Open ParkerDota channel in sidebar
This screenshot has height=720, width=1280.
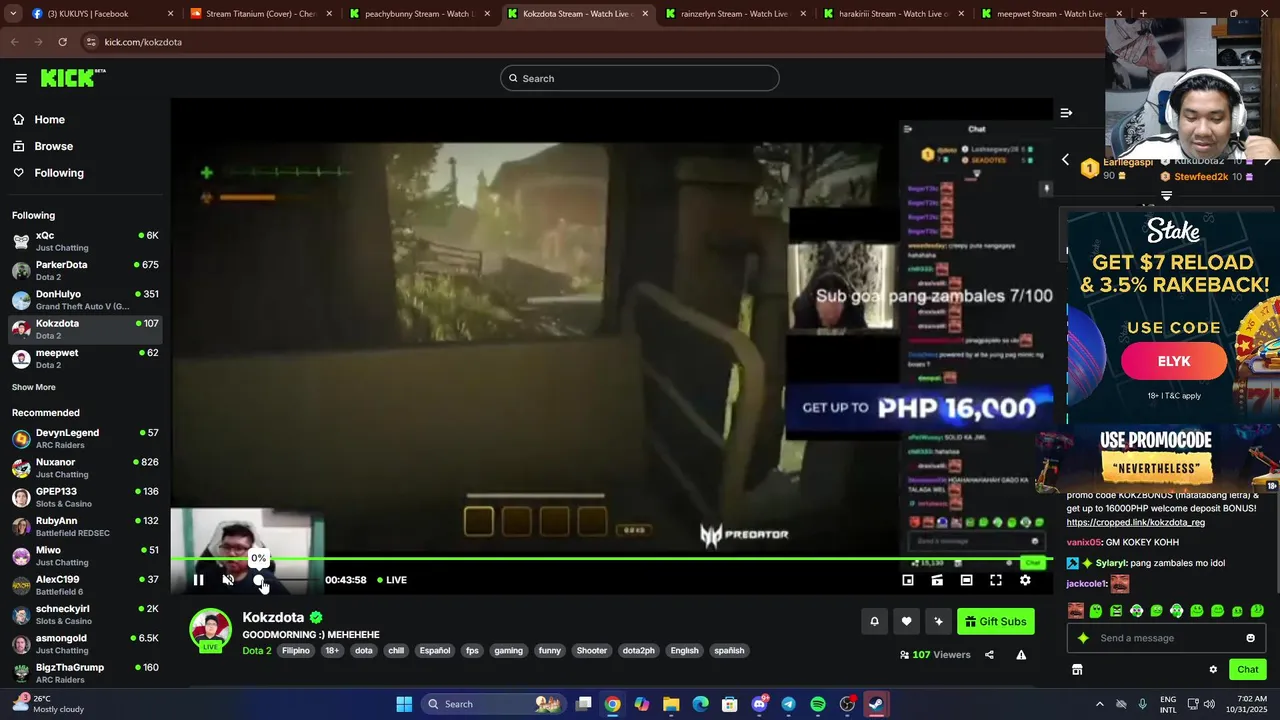pos(85,270)
